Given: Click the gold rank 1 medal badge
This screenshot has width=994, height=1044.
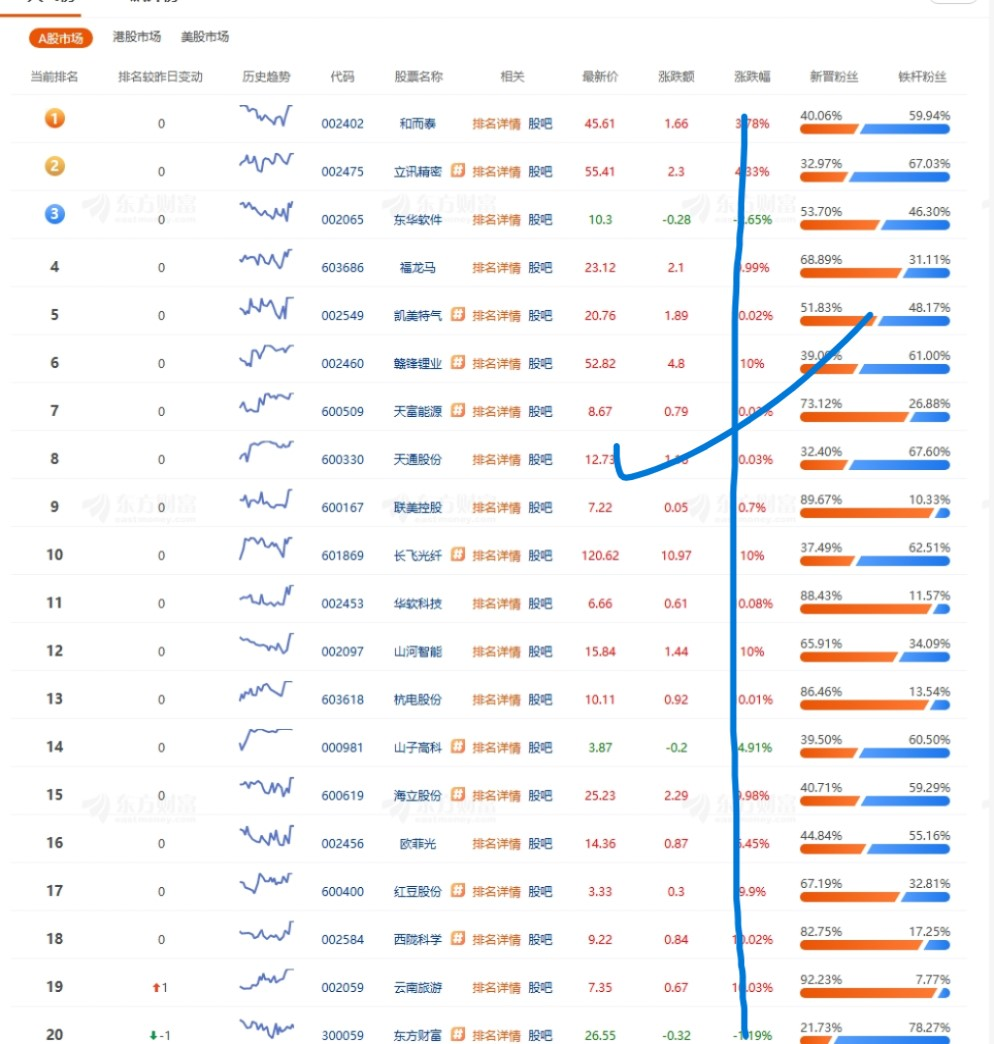Looking at the screenshot, I should (x=55, y=119).
